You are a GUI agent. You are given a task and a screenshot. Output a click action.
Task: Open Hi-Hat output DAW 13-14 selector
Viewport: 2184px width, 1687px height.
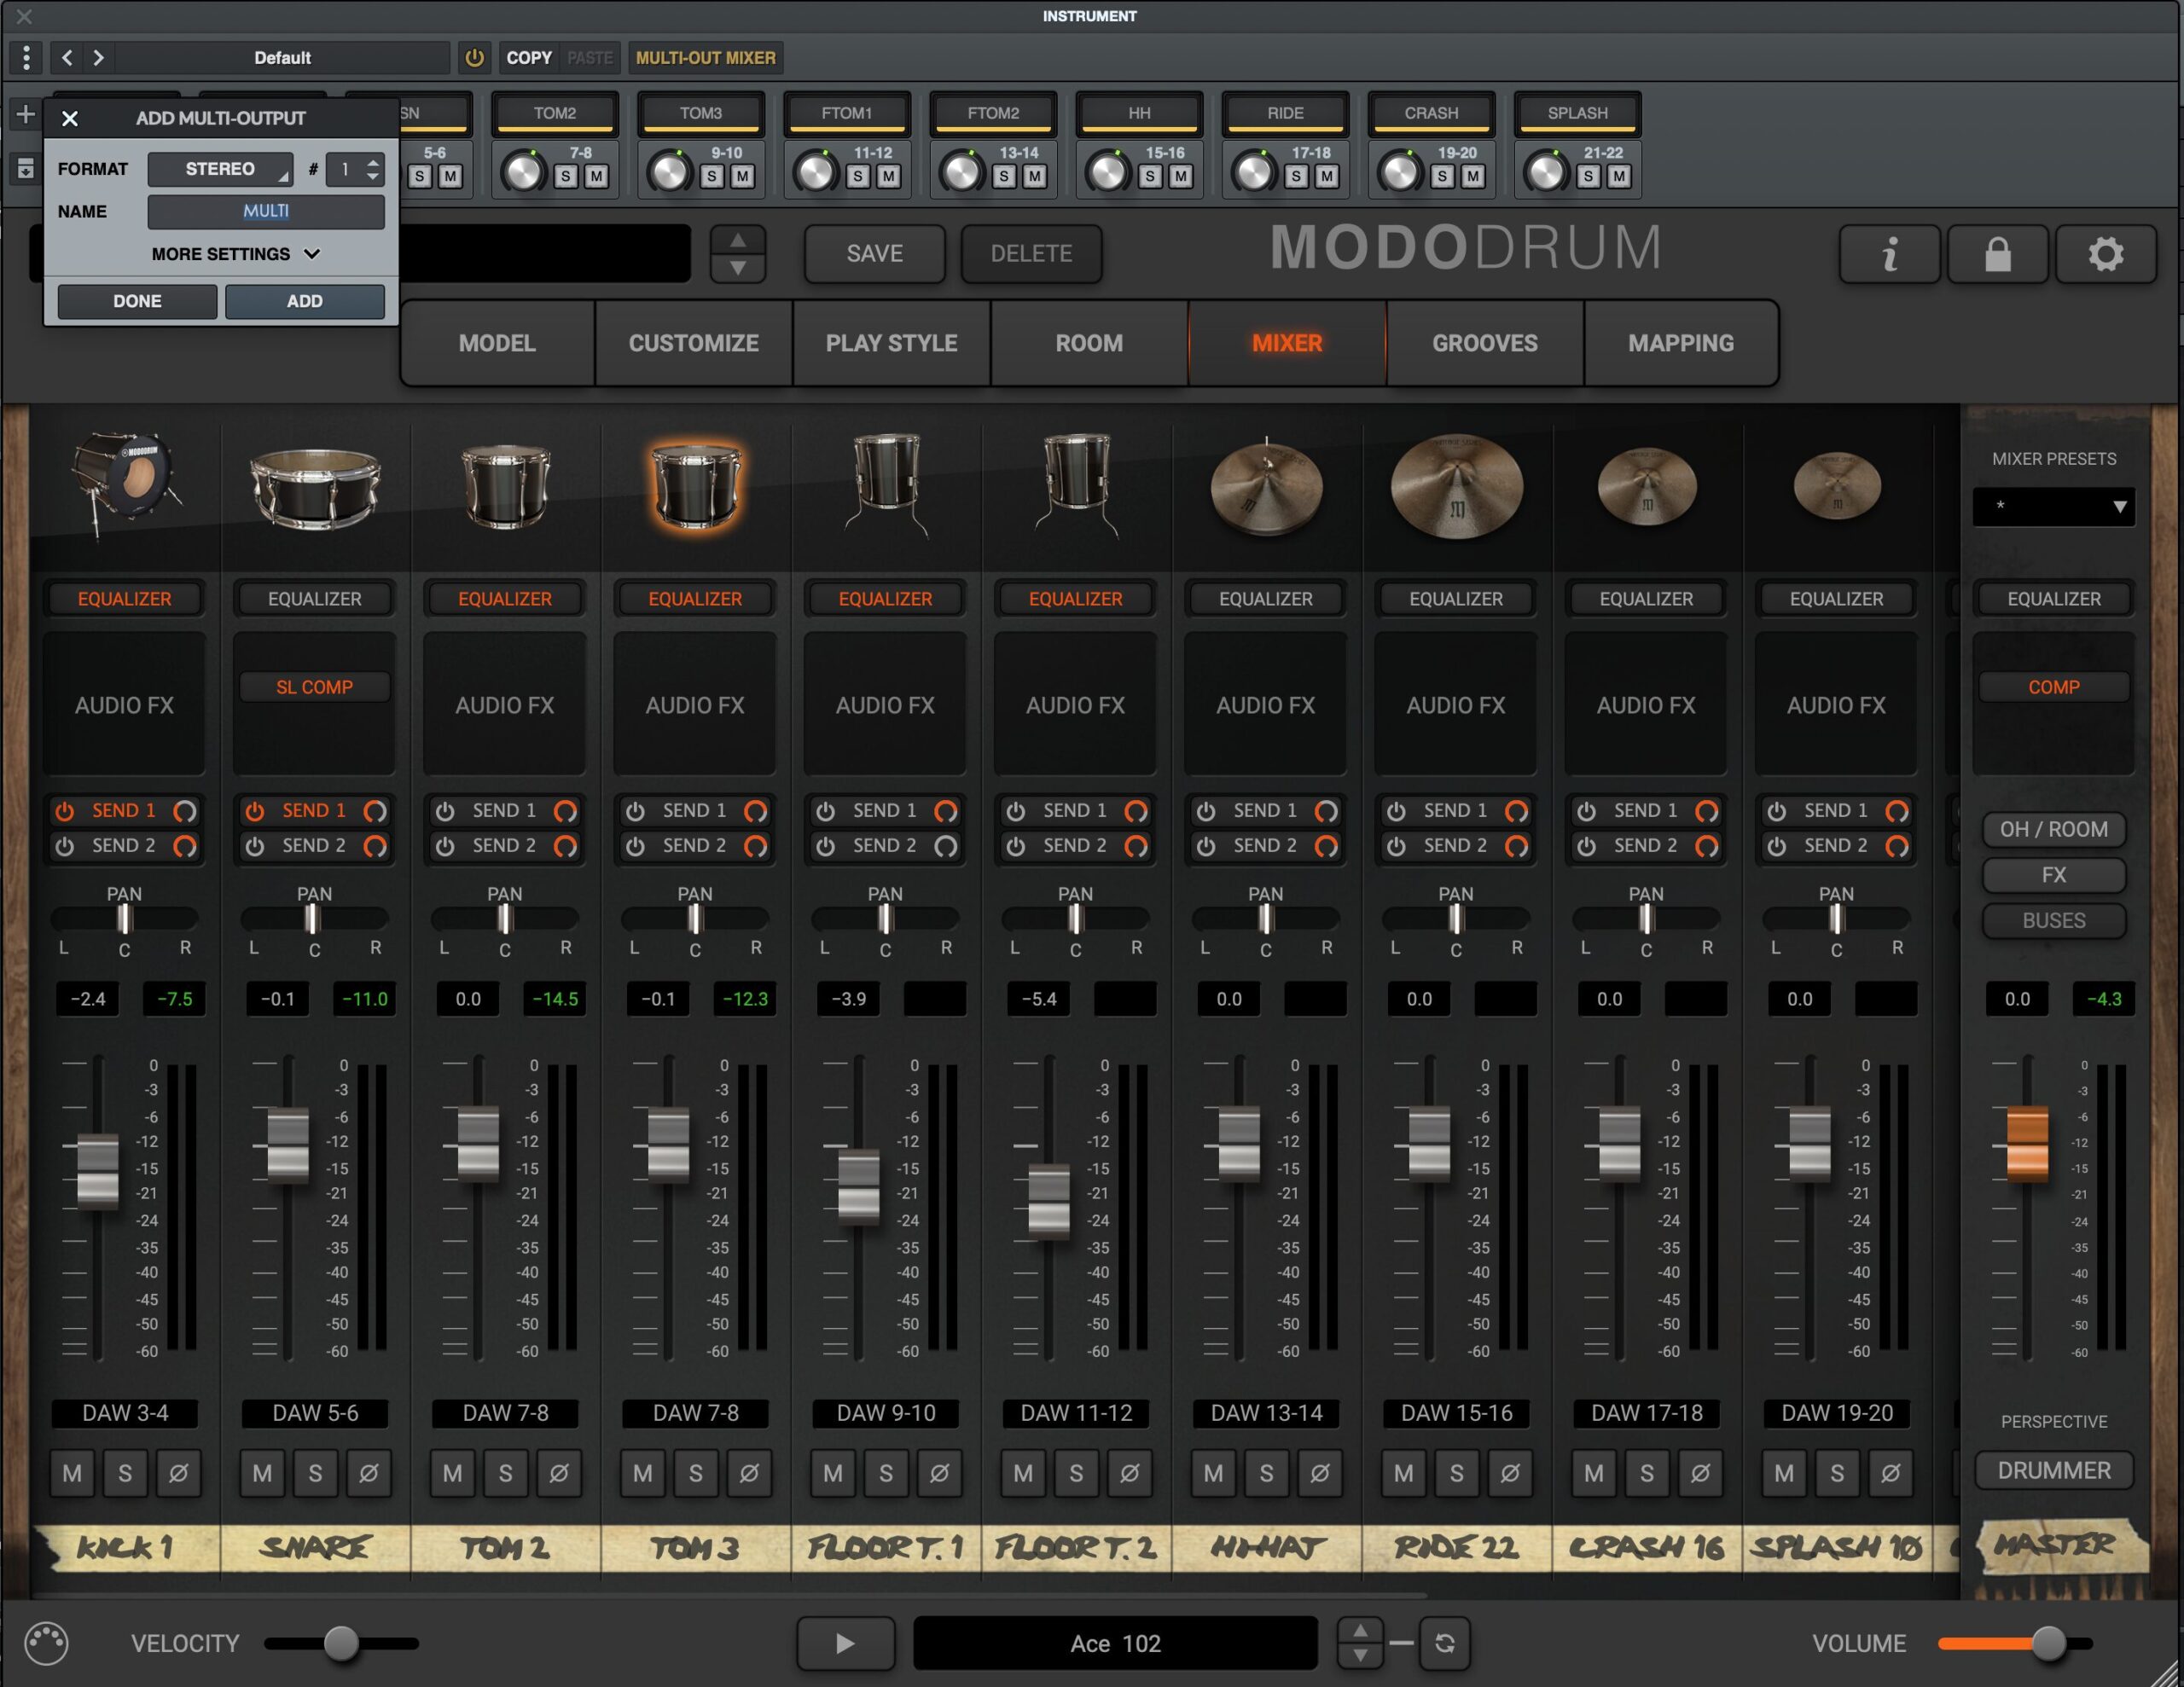tap(1266, 1413)
